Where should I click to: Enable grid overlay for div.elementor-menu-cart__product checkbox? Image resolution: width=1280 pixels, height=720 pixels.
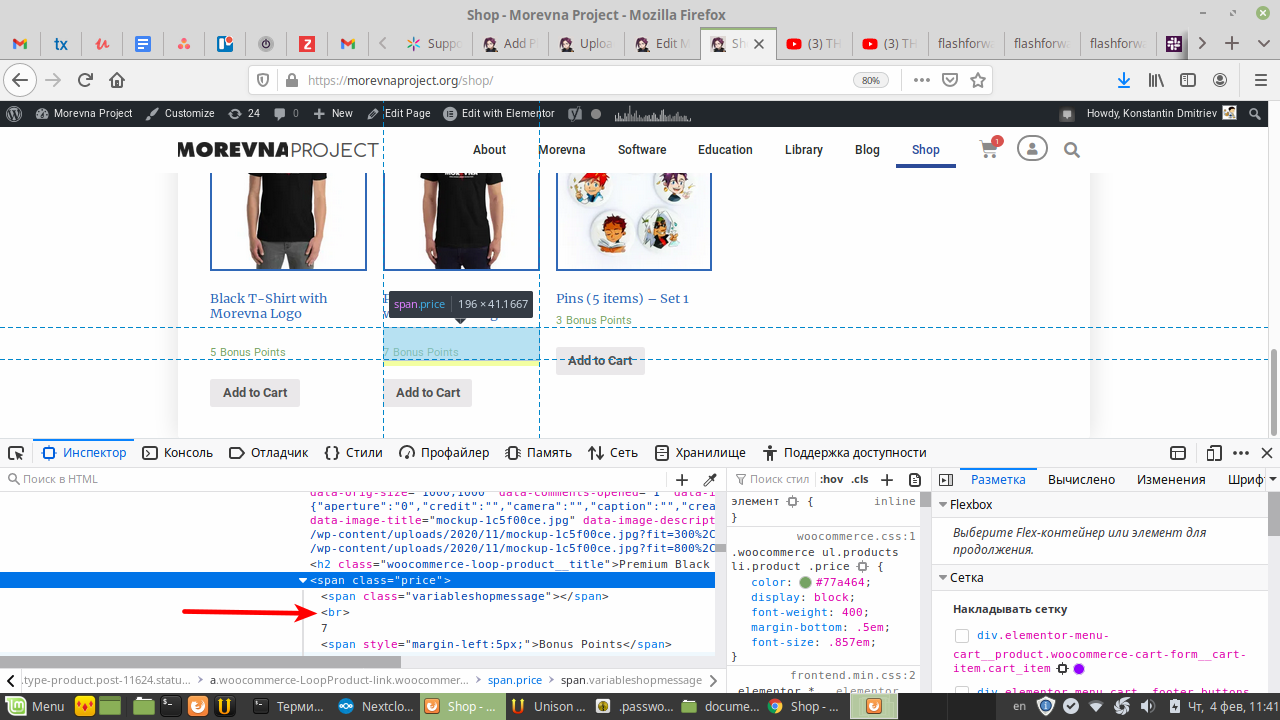pos(962,636)
